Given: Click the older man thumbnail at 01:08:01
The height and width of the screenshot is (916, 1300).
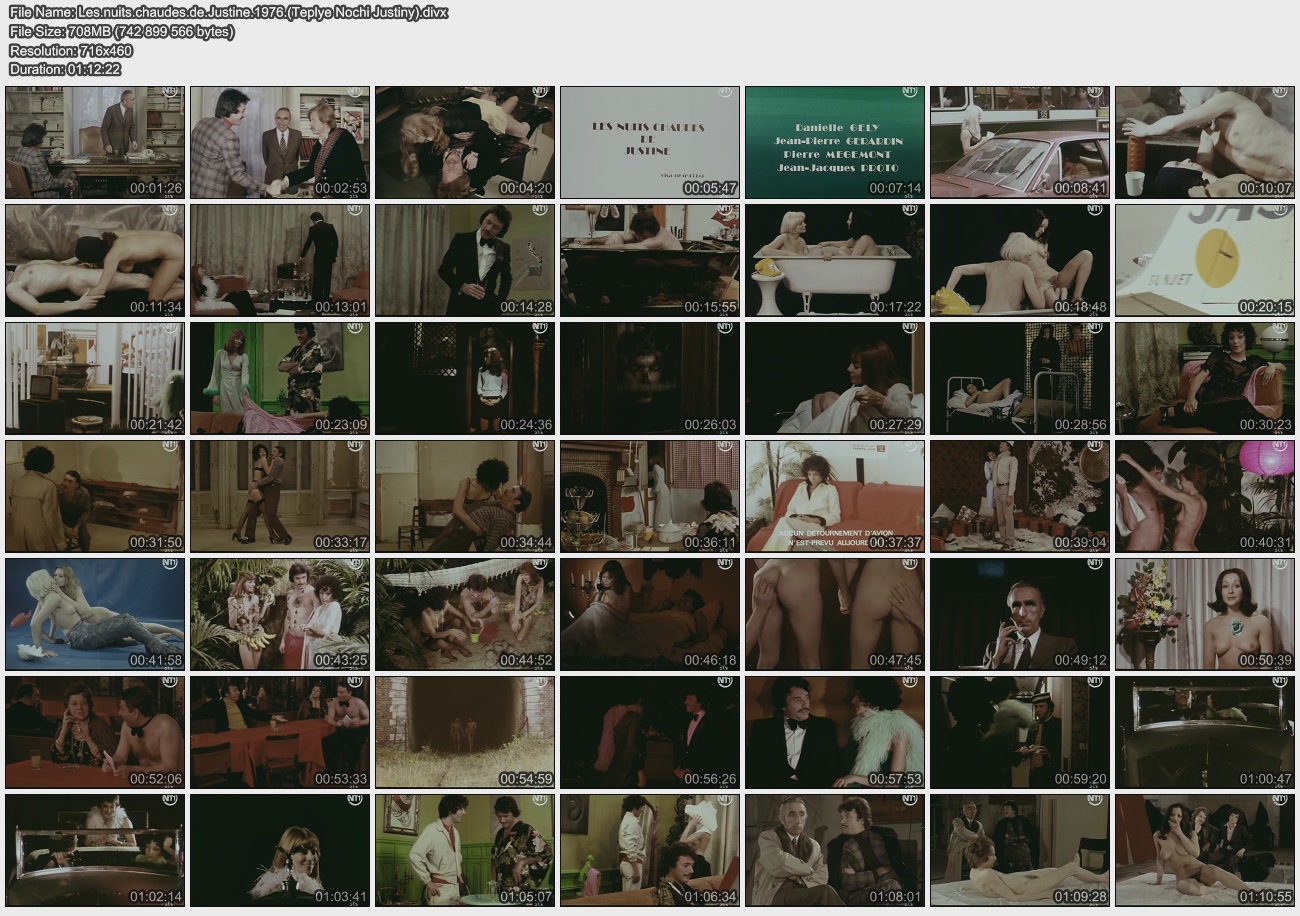Looking at the screenshot, I should coord(835,850).
